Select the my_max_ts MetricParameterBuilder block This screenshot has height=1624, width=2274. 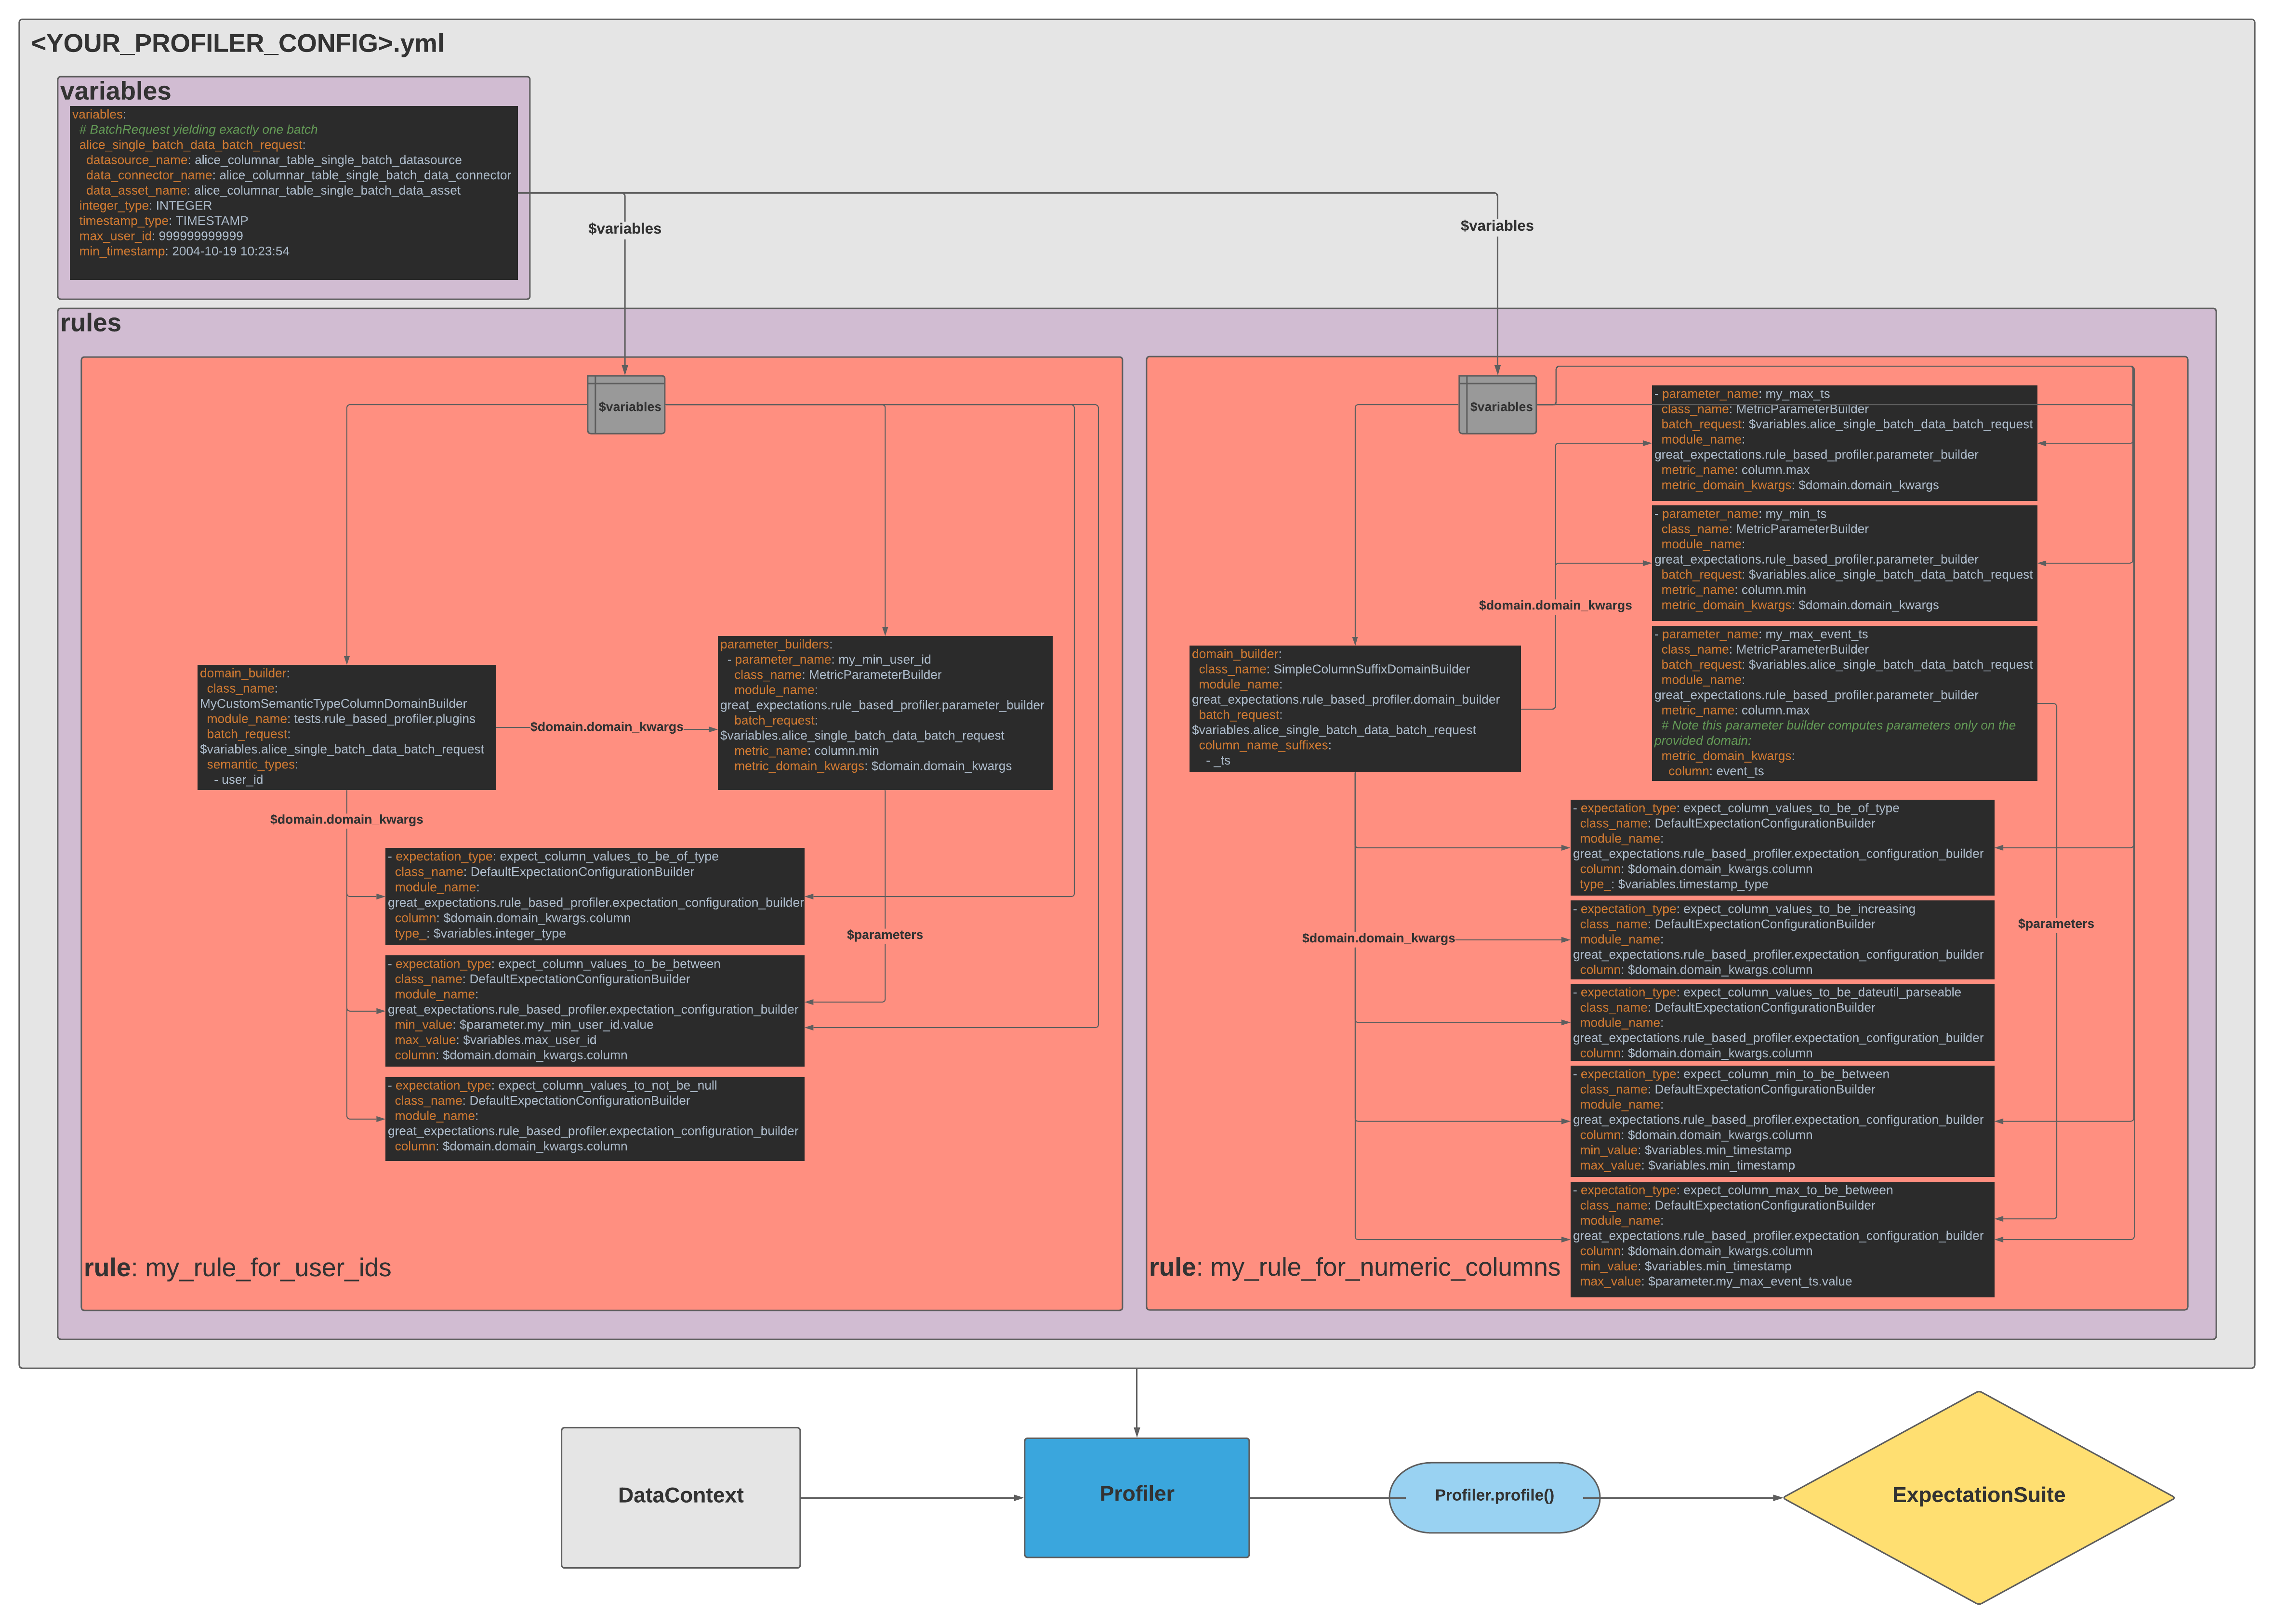1843,440
